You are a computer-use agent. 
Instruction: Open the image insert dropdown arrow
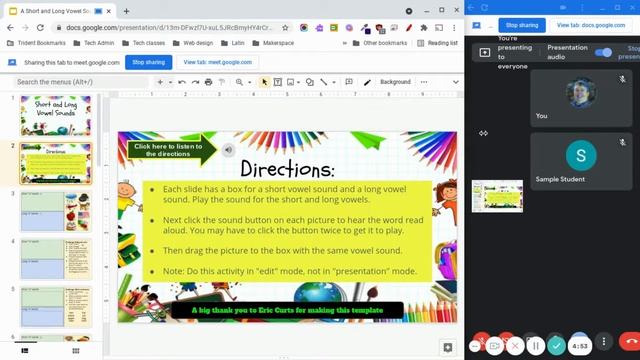click(298, 82)
